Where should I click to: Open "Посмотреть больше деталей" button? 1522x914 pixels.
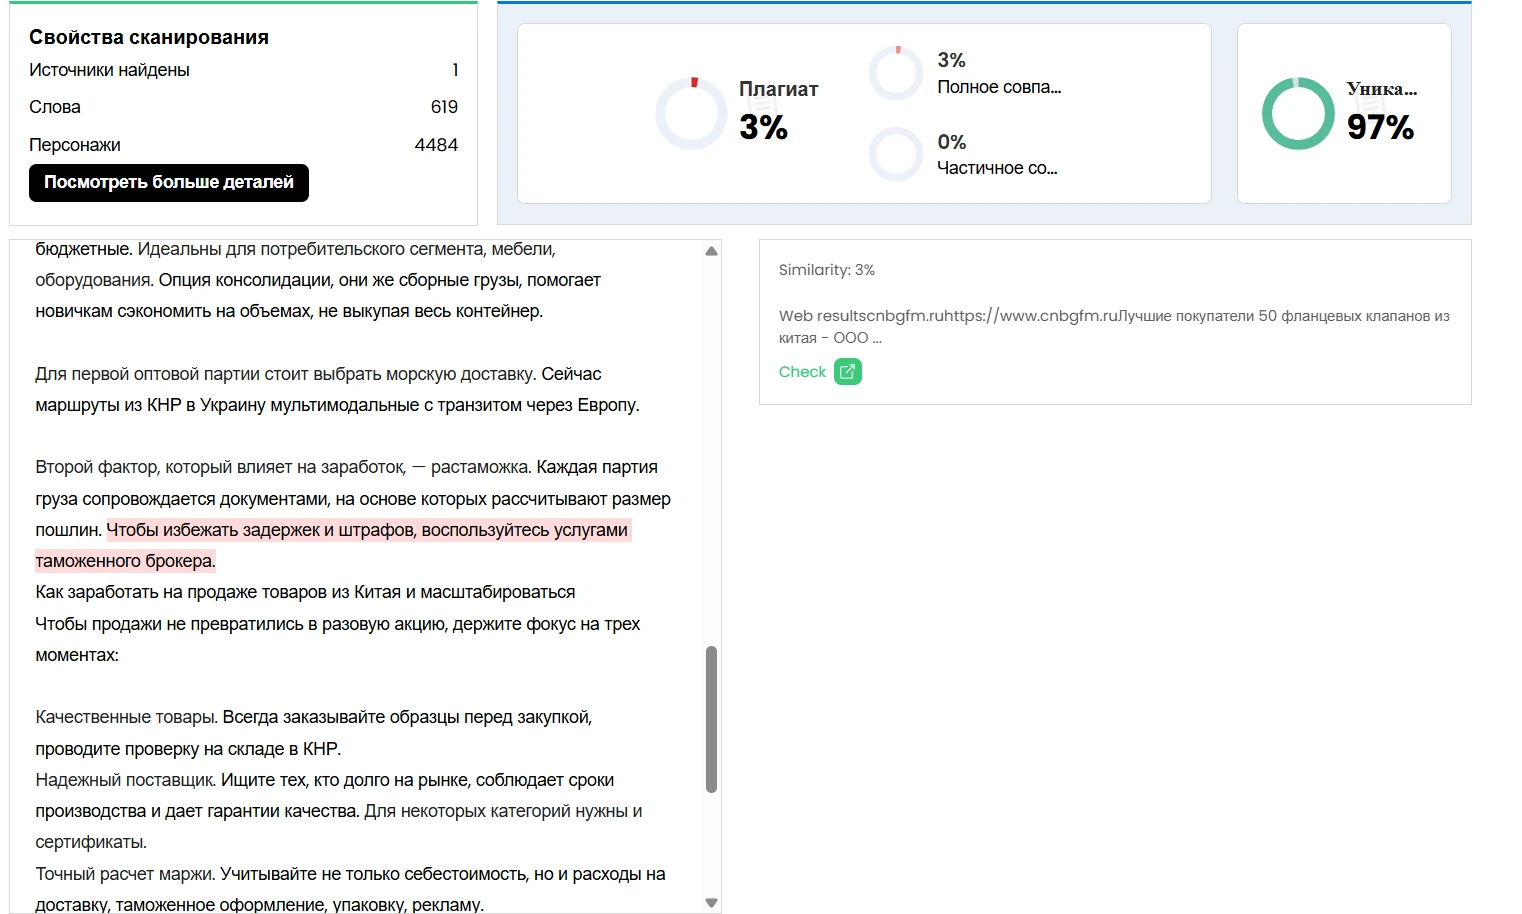[x=169, y=183]
